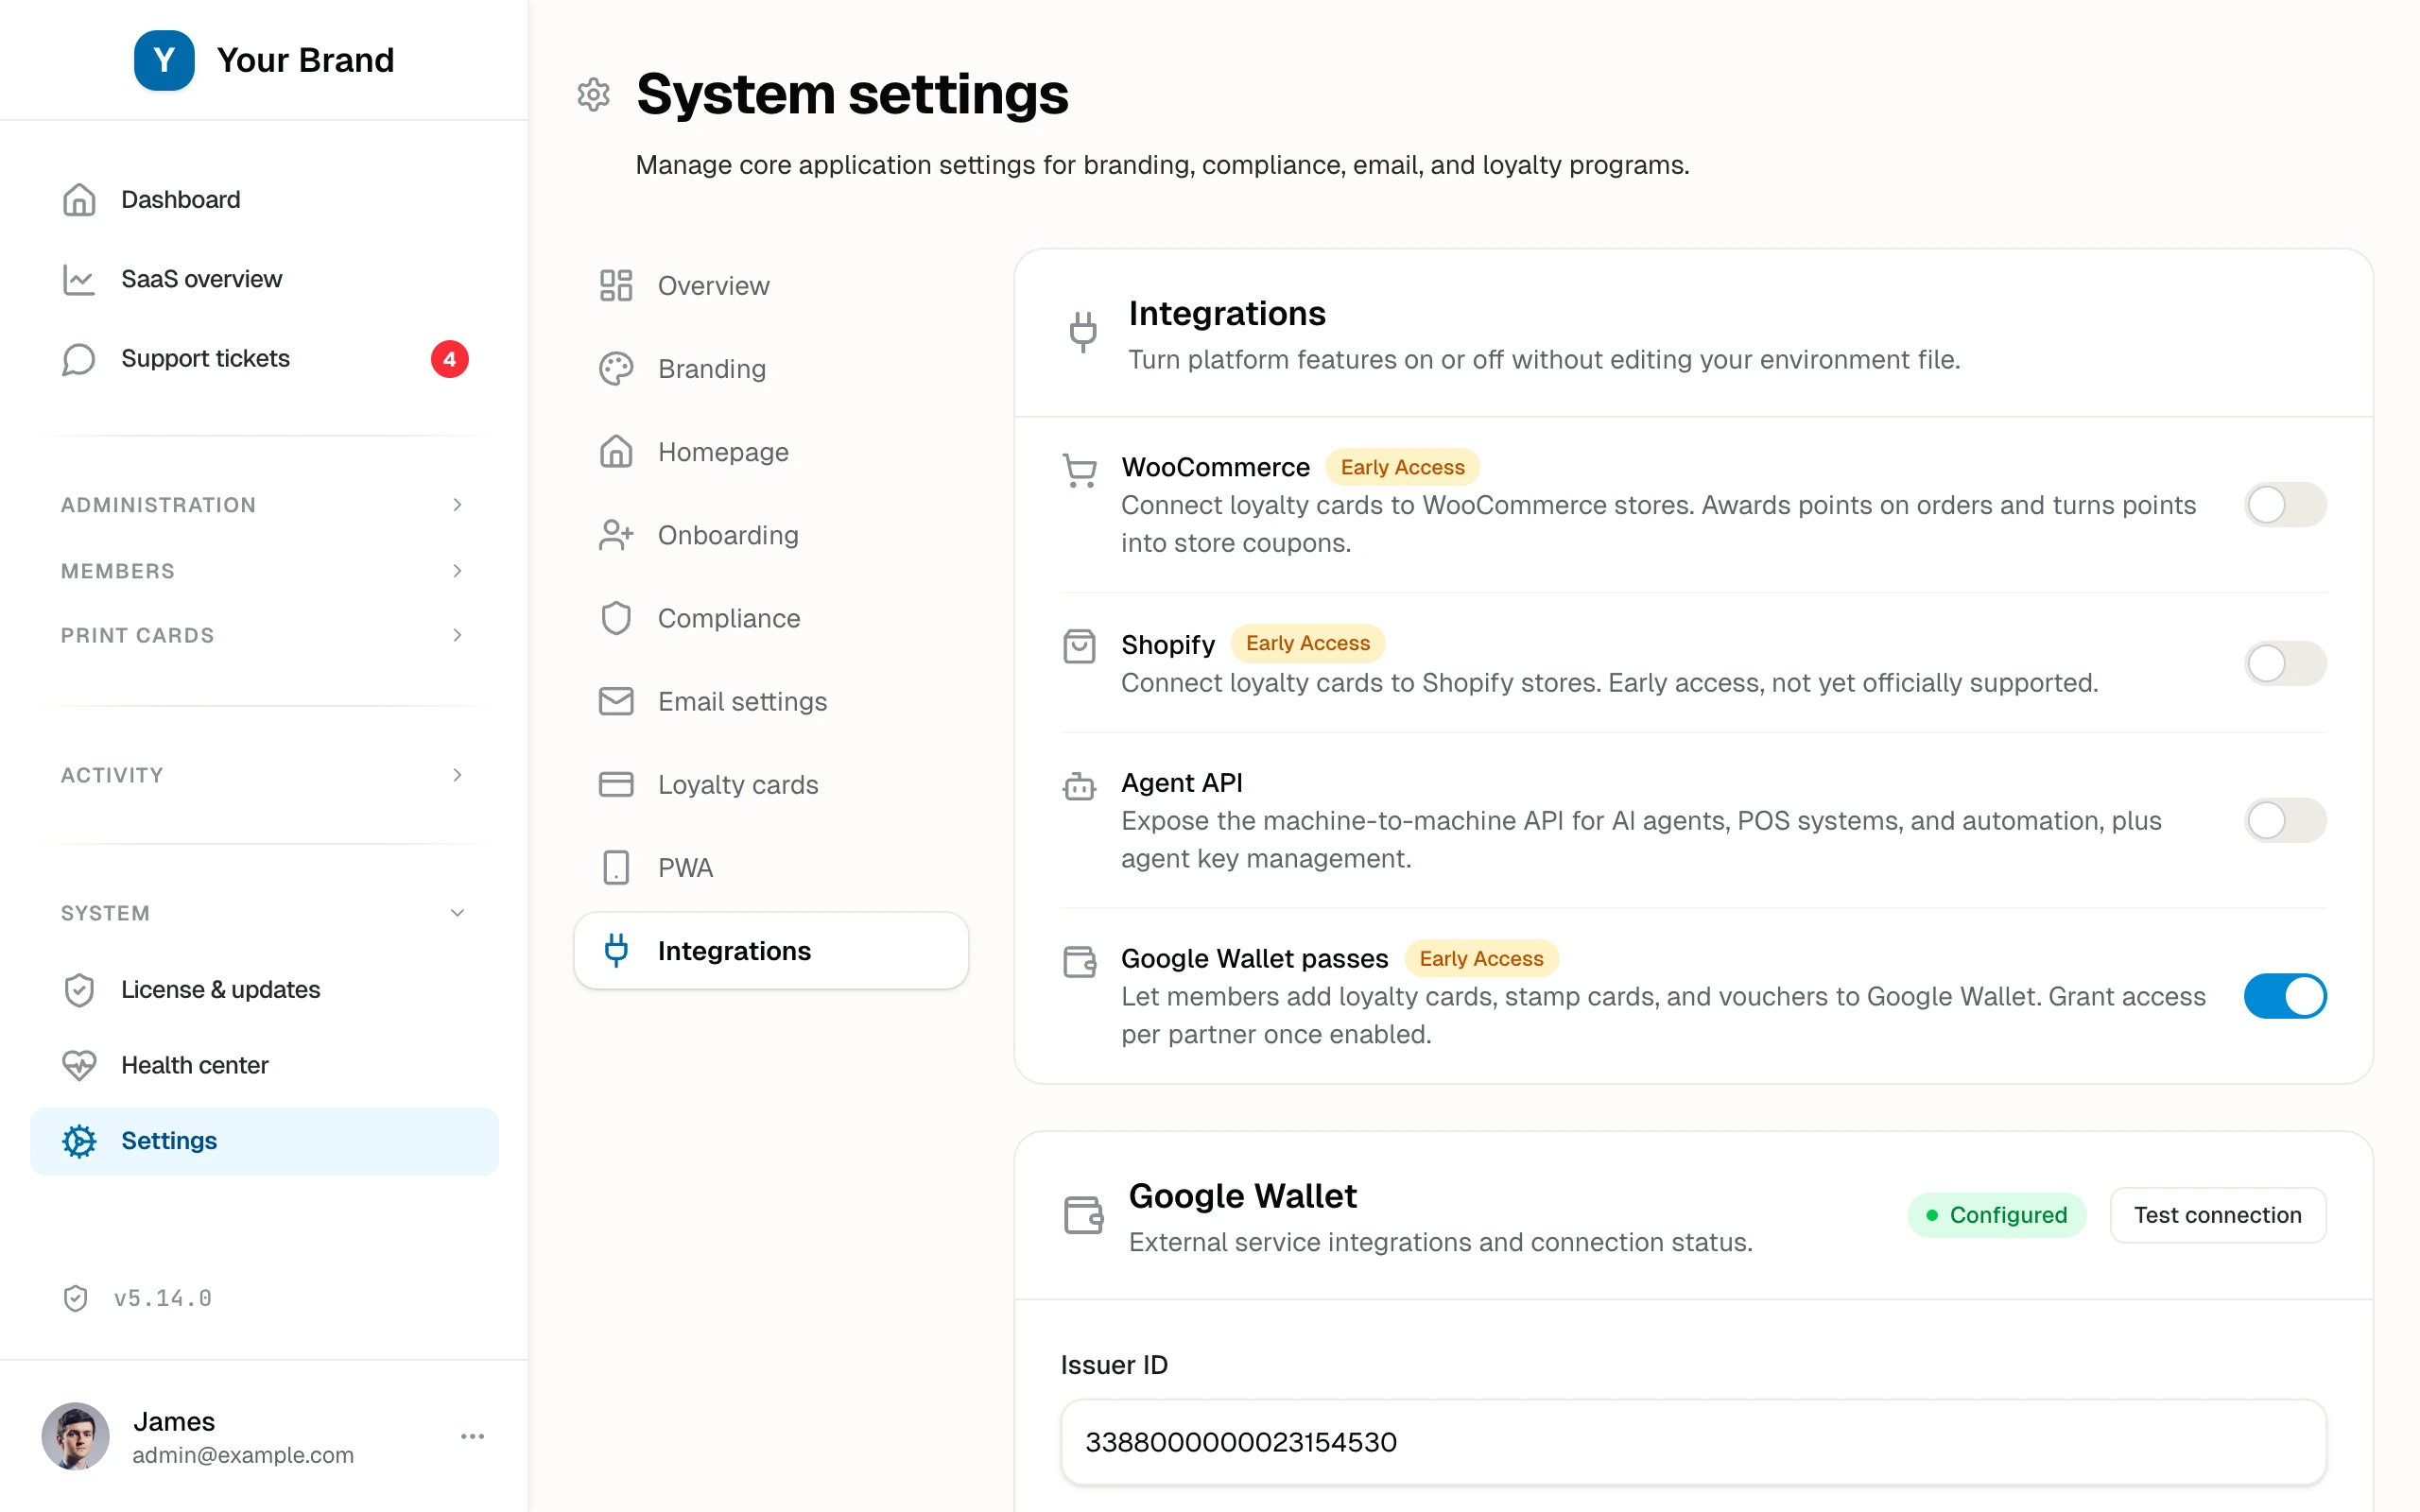Open the Email settings tab
Screen dimensions: 2420x1512
click(771, 701)
